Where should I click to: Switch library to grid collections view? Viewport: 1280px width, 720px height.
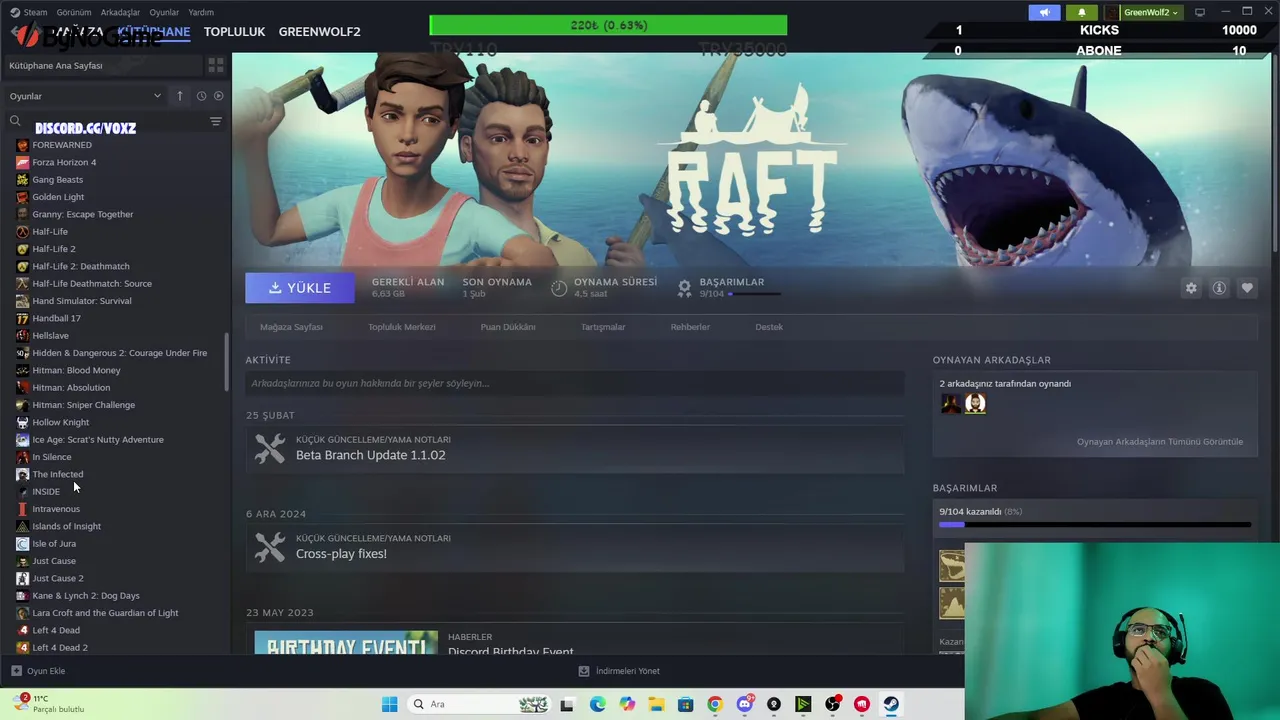point(216,65)
